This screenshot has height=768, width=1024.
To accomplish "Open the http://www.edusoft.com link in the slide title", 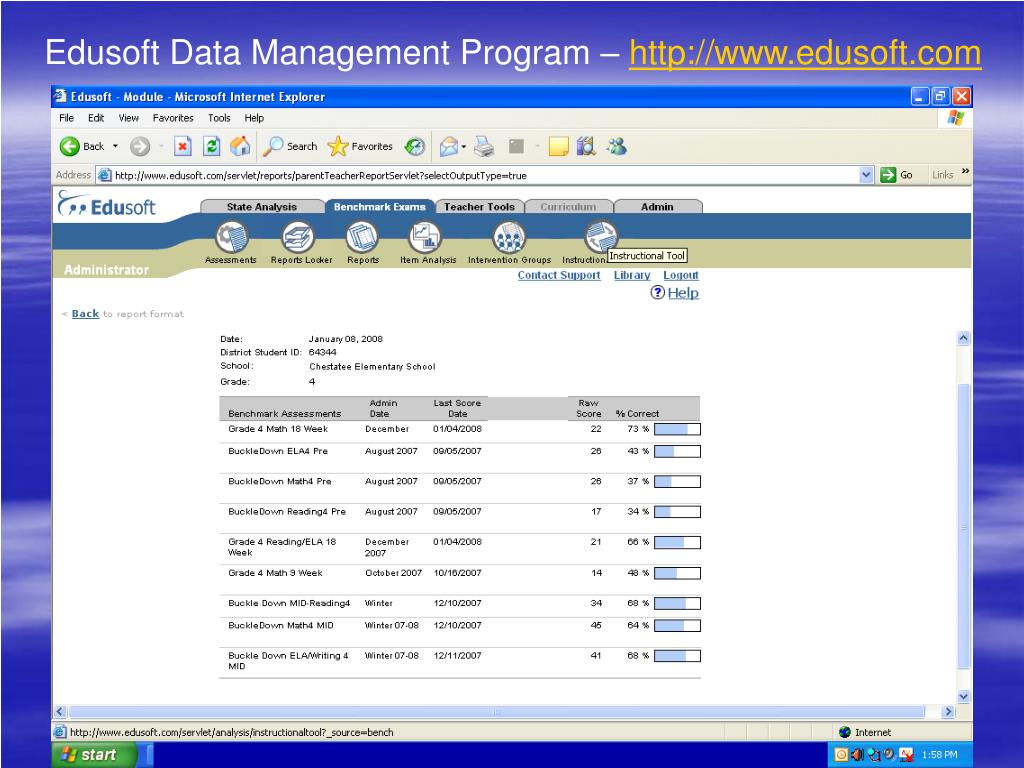I will coord(805,53).
